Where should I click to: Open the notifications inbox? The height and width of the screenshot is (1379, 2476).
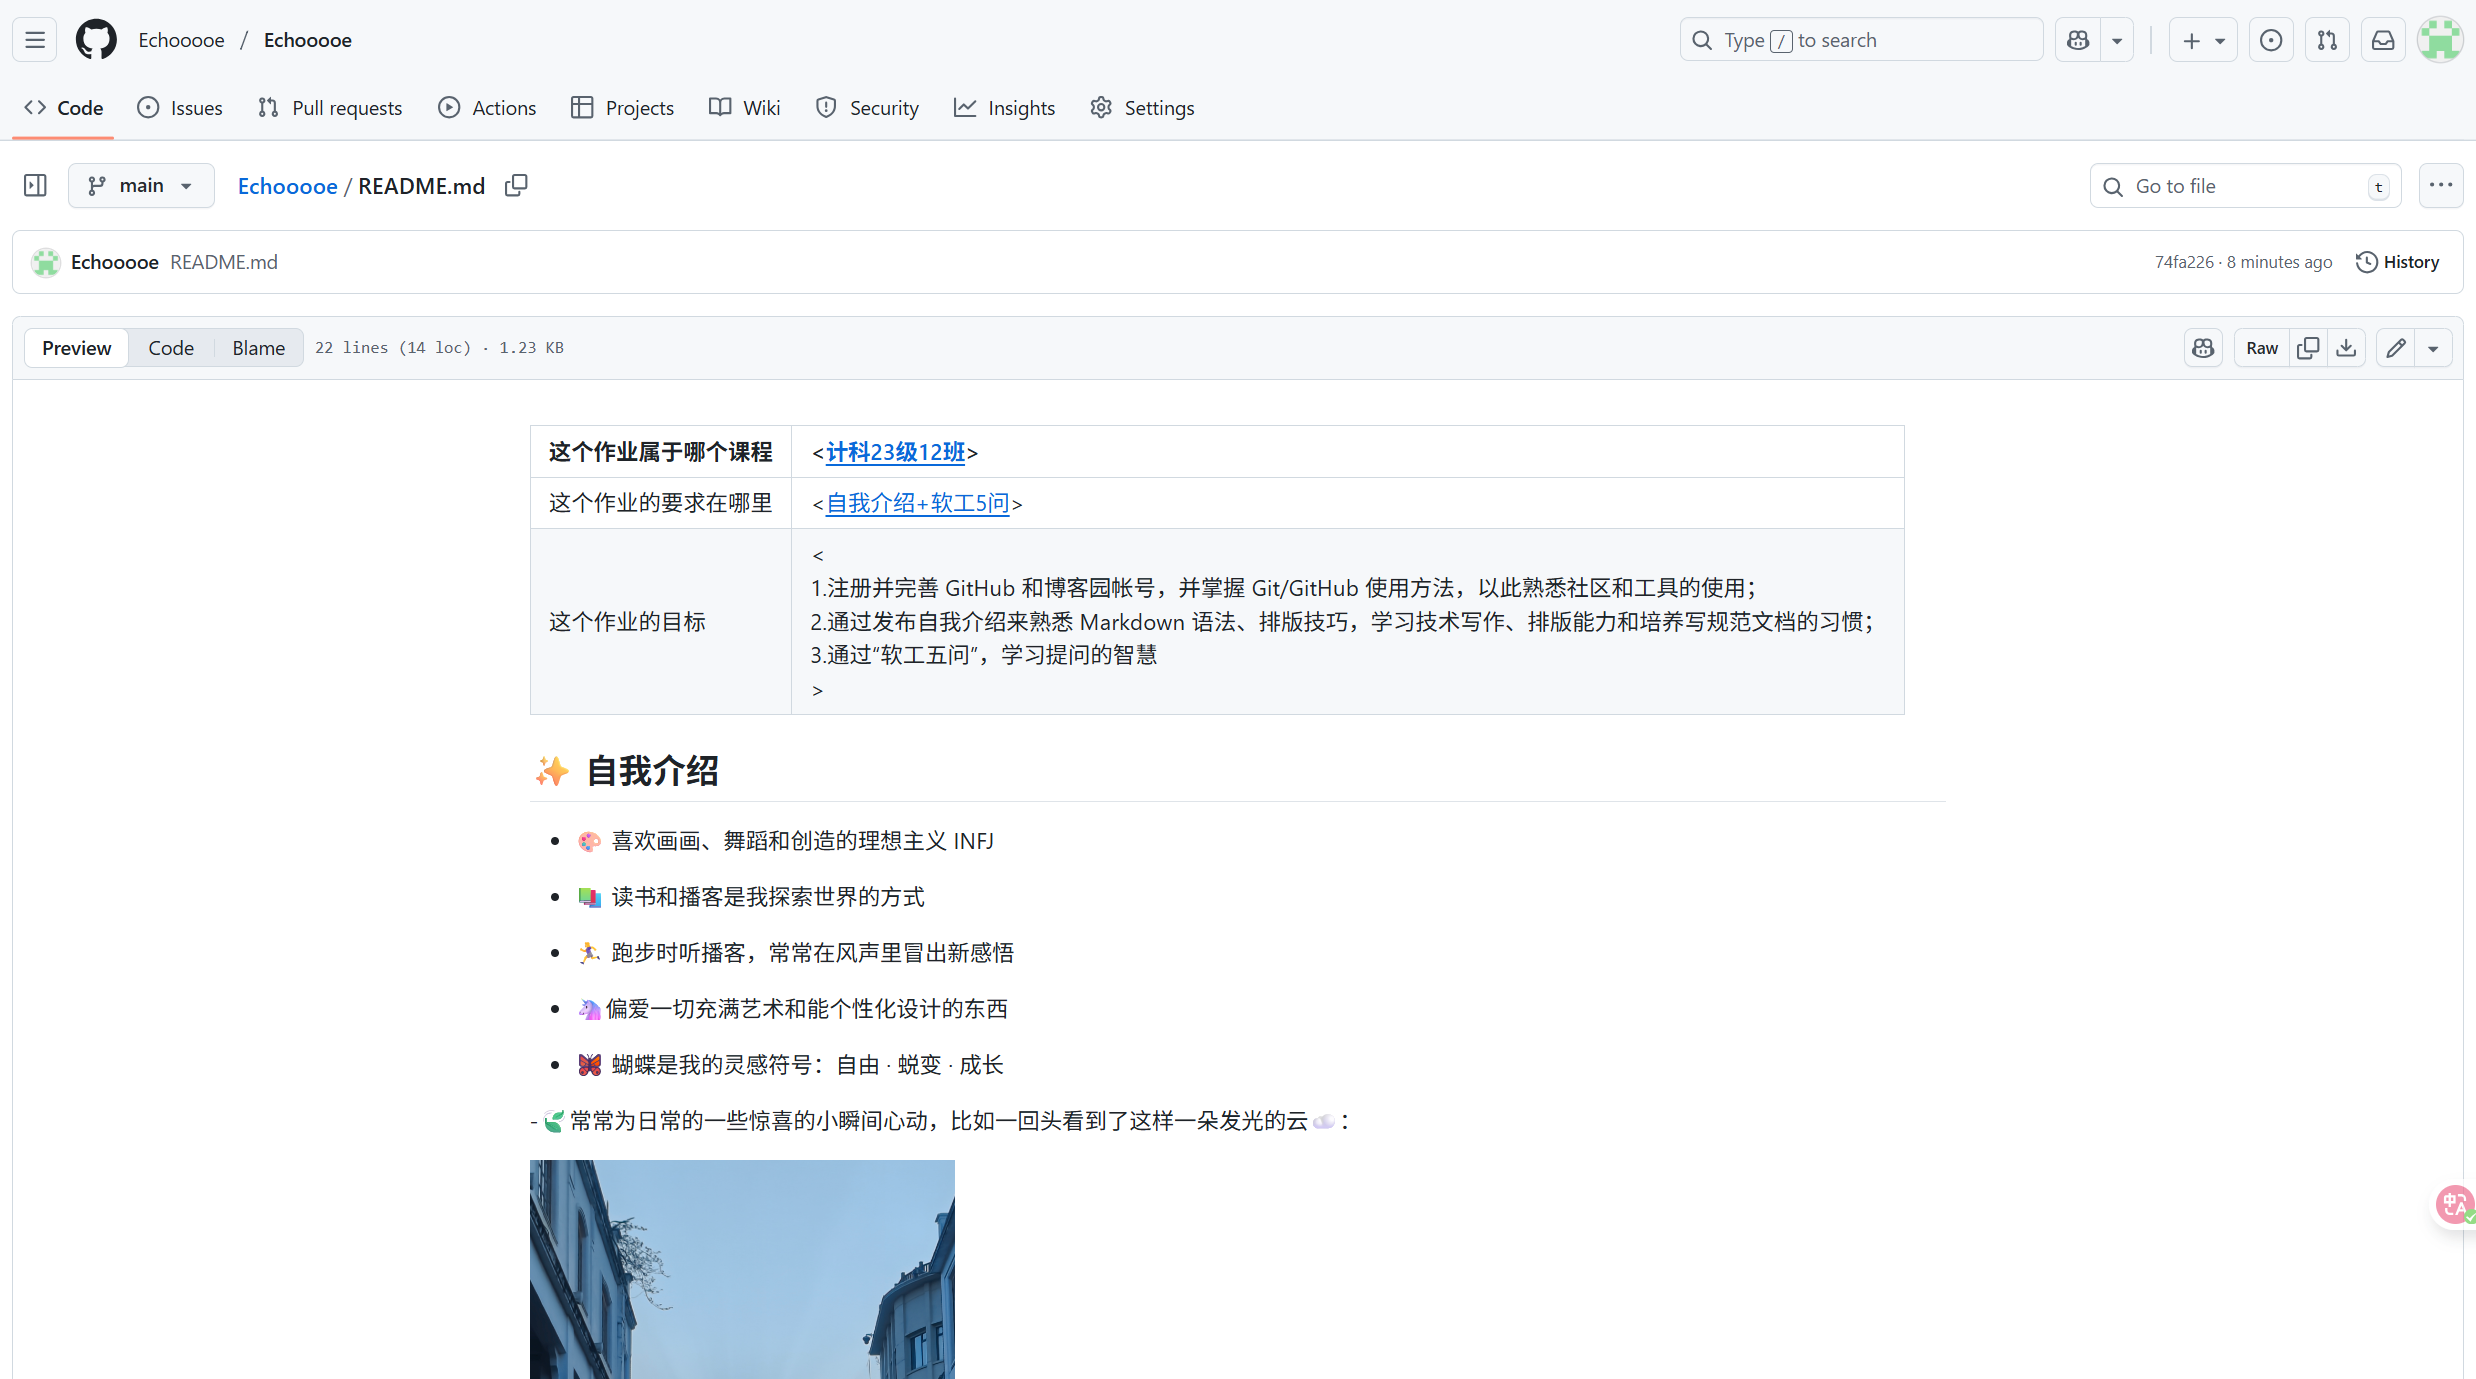pyautogui.click(x=2383, y=40)
